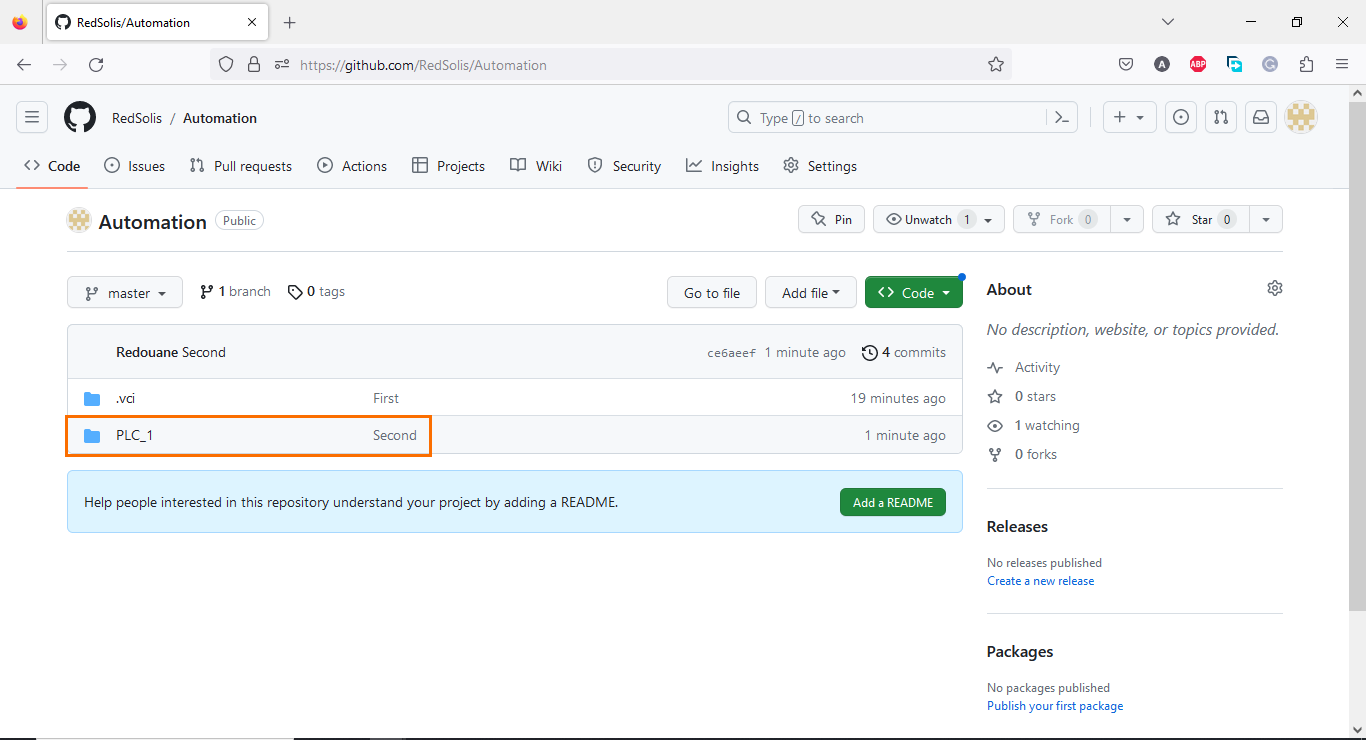
Task: Open the issues icon next to the search bar
Action: (x=1180, y=117)
